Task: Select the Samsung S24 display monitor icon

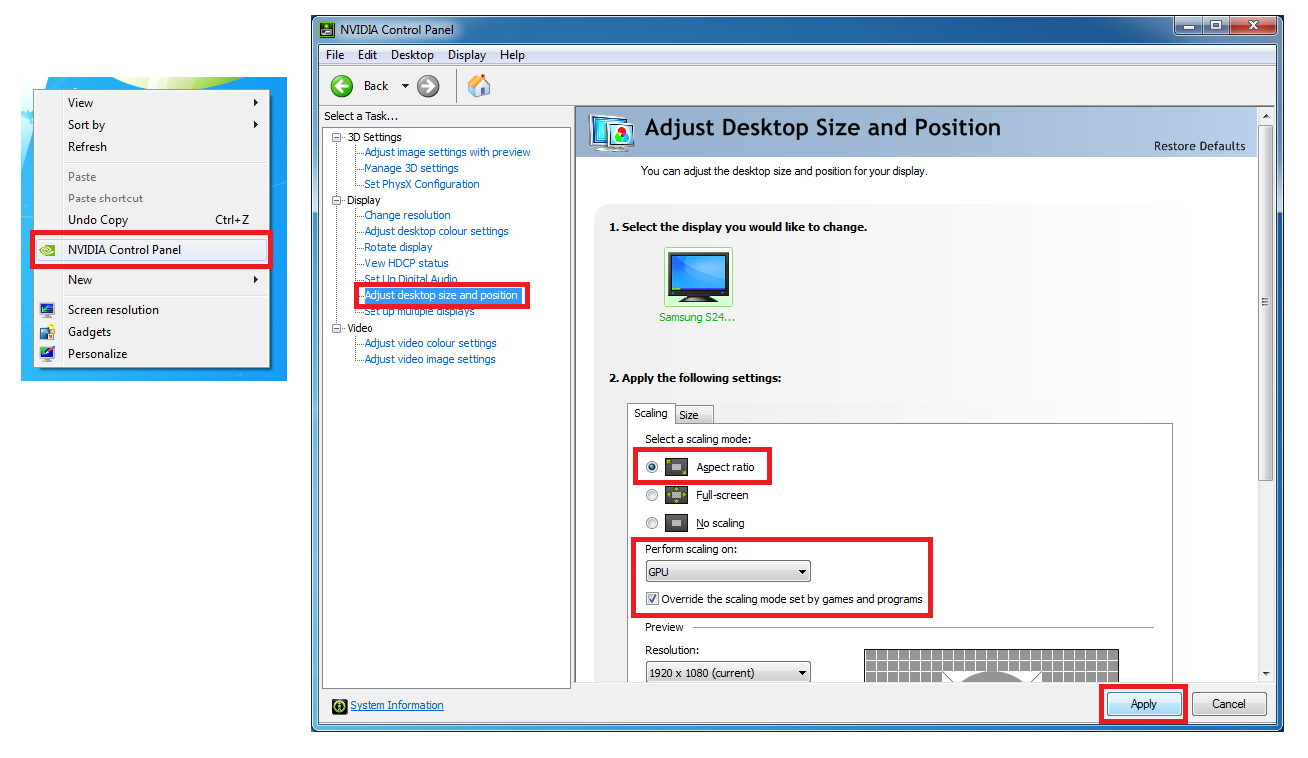Action: click(x=698, y=277)
